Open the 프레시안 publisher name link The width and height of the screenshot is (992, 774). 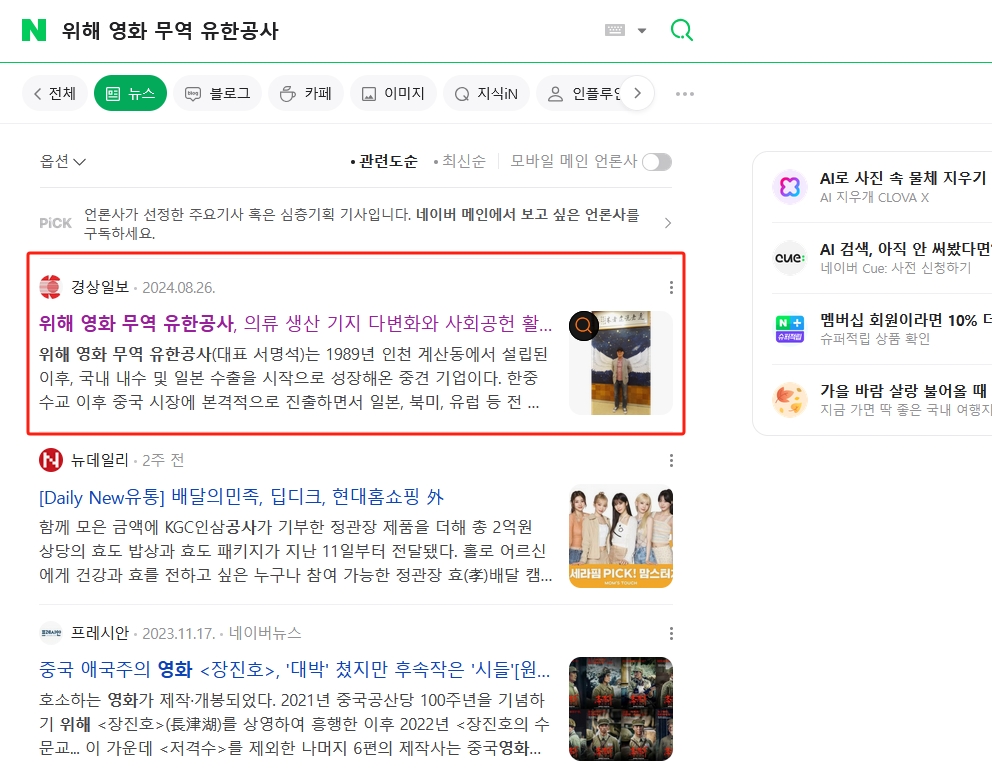[99, 633]
